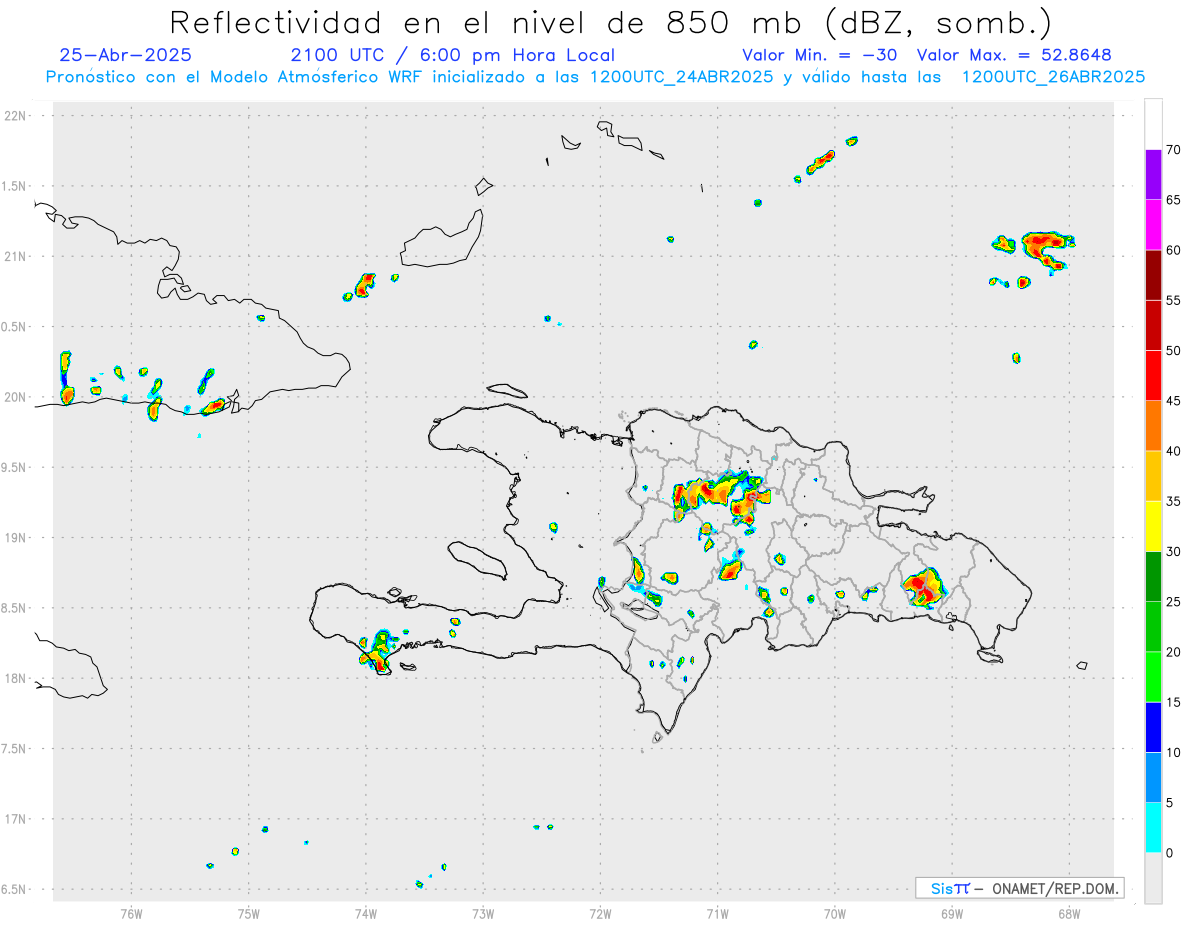Click the colorbar value '10'

click(1174, 753)
